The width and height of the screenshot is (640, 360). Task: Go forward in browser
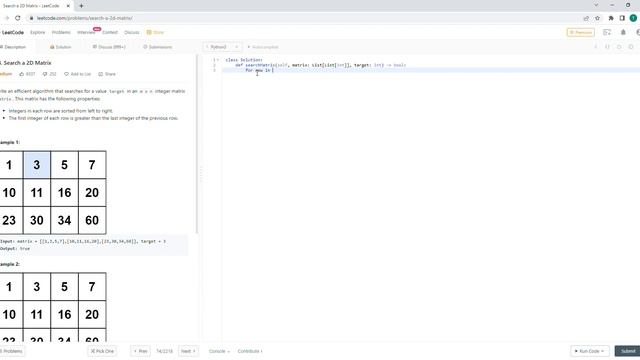pyautogui.click(x=7, y=18)
